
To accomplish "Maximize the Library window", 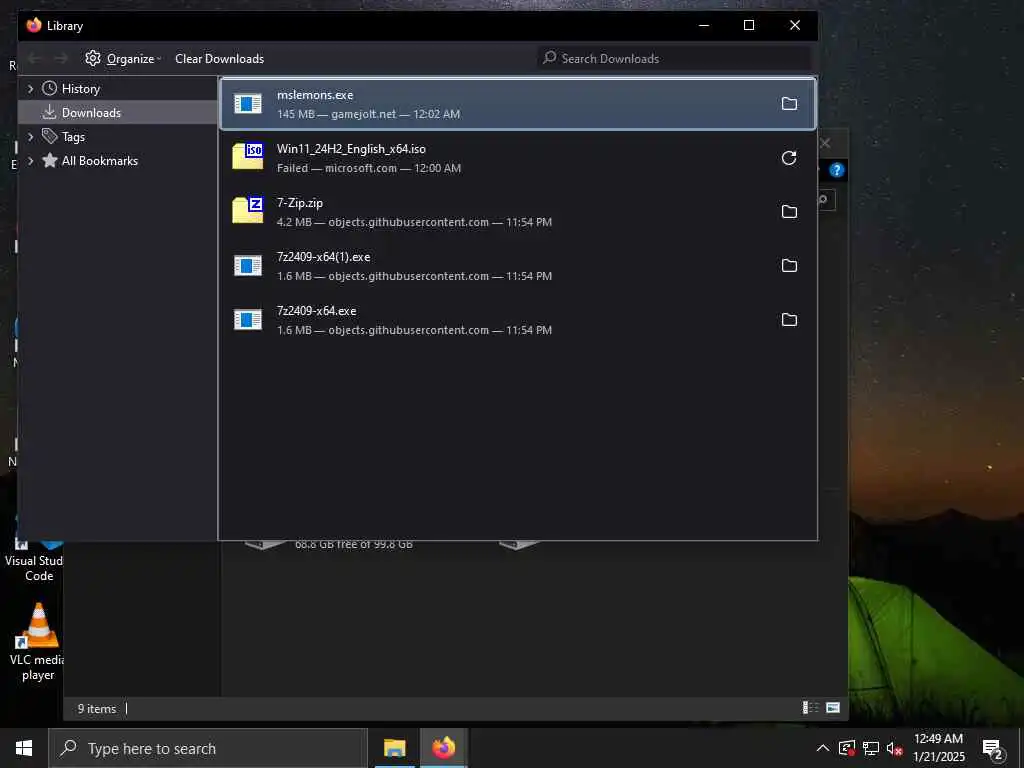I will point(749,25).
